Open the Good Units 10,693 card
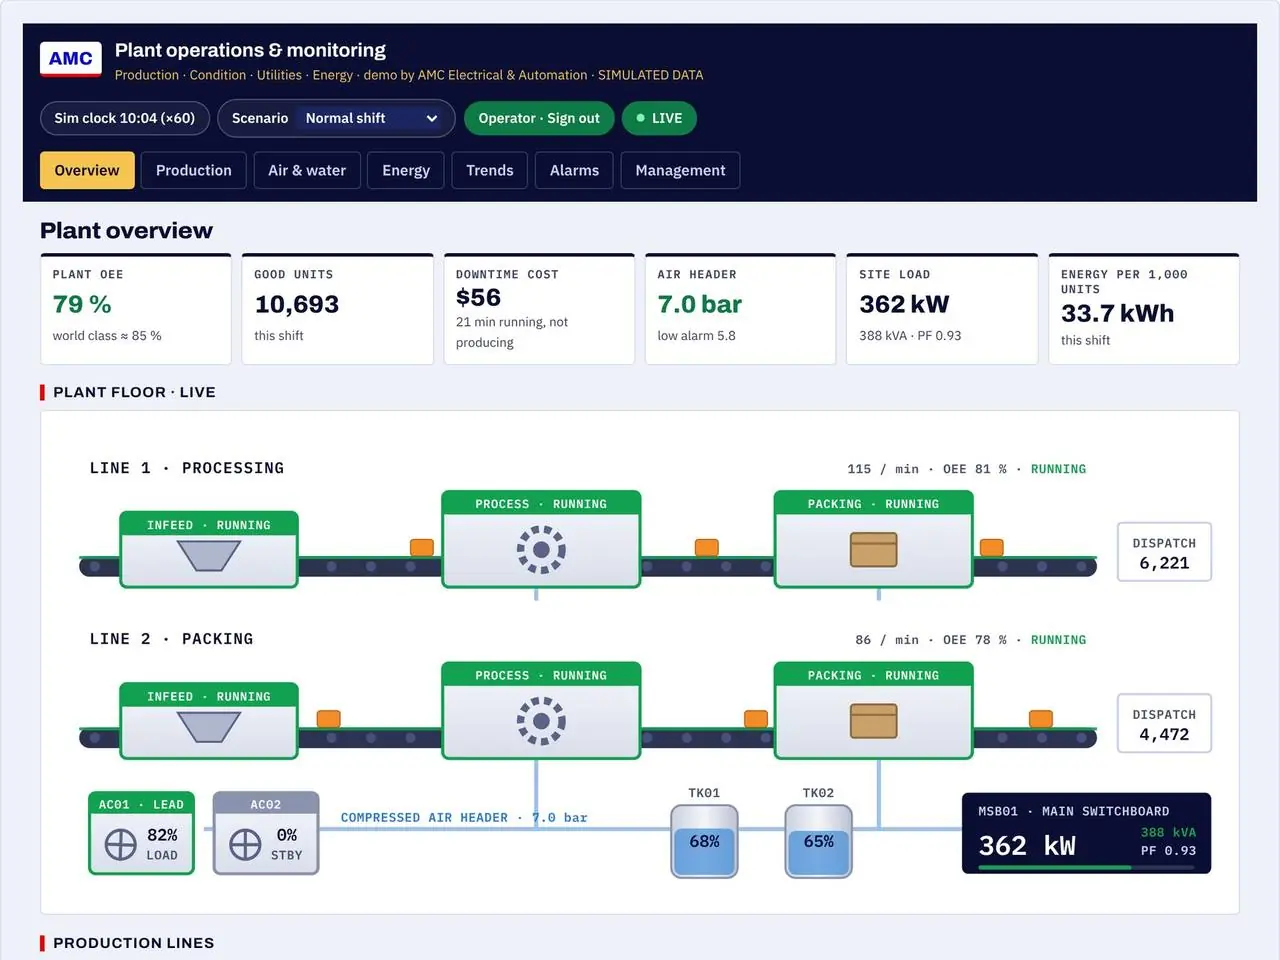The image size is (1280, 960). (x=337, y=309)
